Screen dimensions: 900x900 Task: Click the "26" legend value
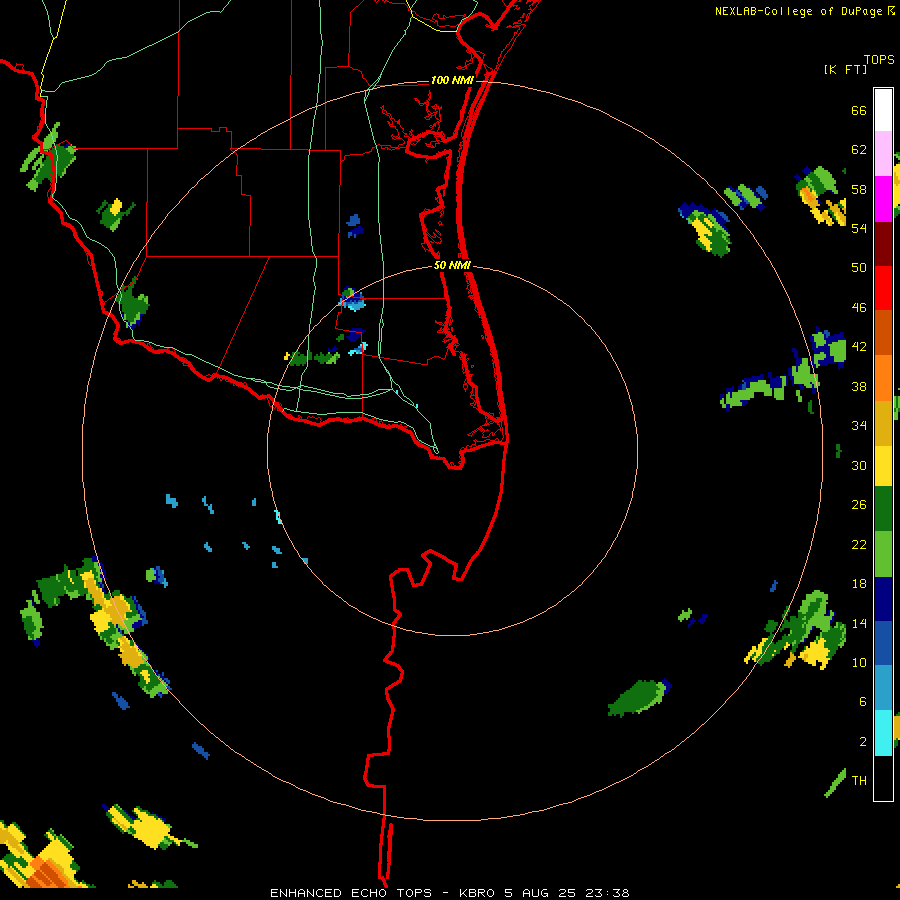pos(859,505)
